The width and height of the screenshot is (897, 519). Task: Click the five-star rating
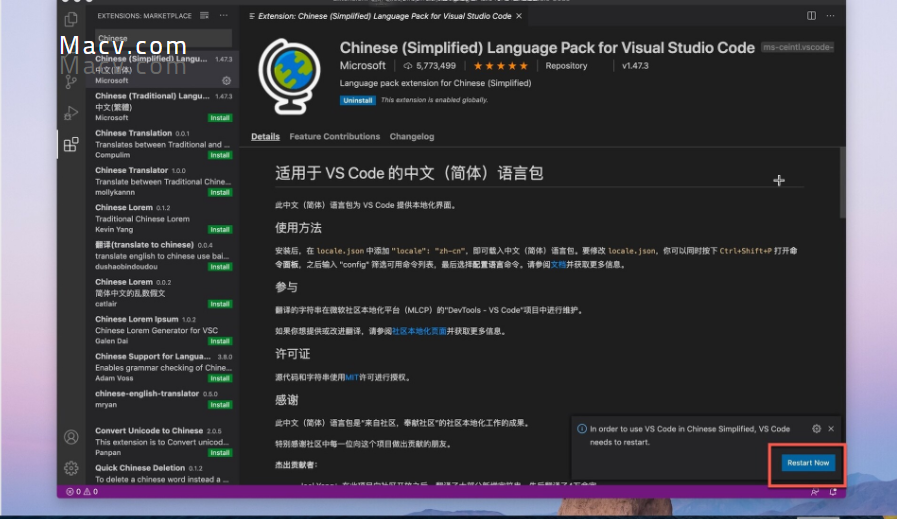click(501, 66)
